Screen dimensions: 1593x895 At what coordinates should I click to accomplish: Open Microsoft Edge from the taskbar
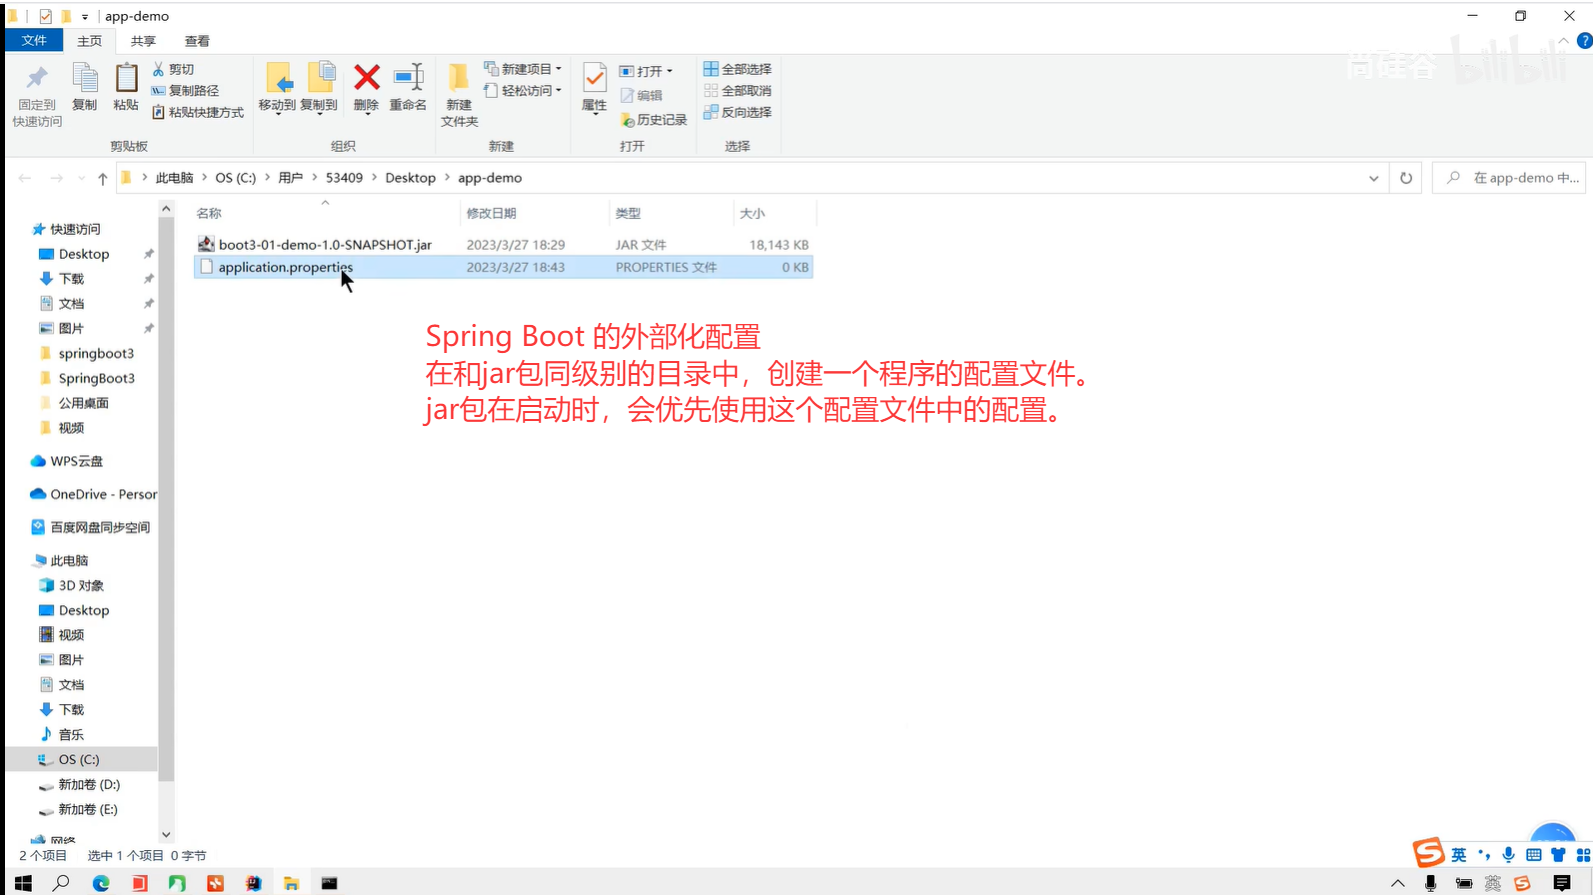(101, 883)
